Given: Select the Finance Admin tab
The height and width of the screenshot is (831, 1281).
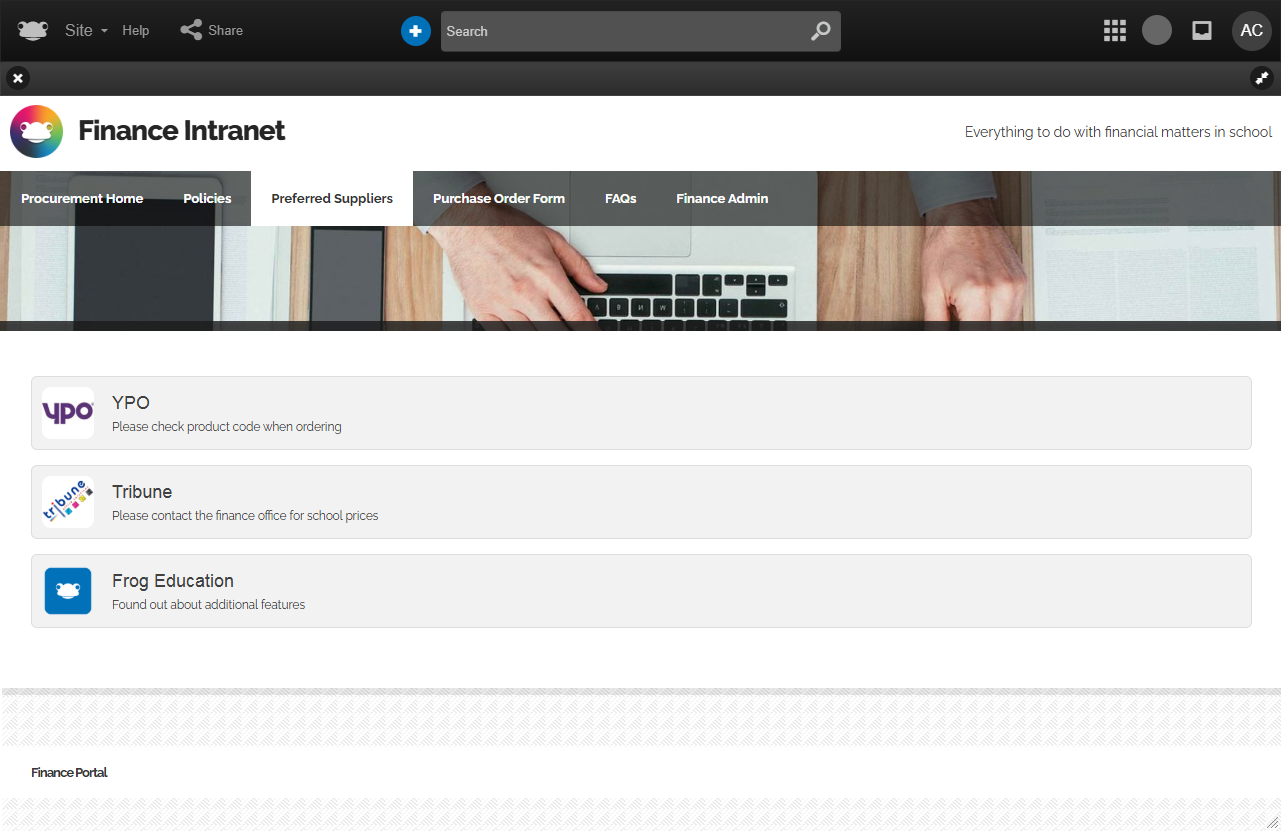Looking at the screenshot, I should [722, 198].
